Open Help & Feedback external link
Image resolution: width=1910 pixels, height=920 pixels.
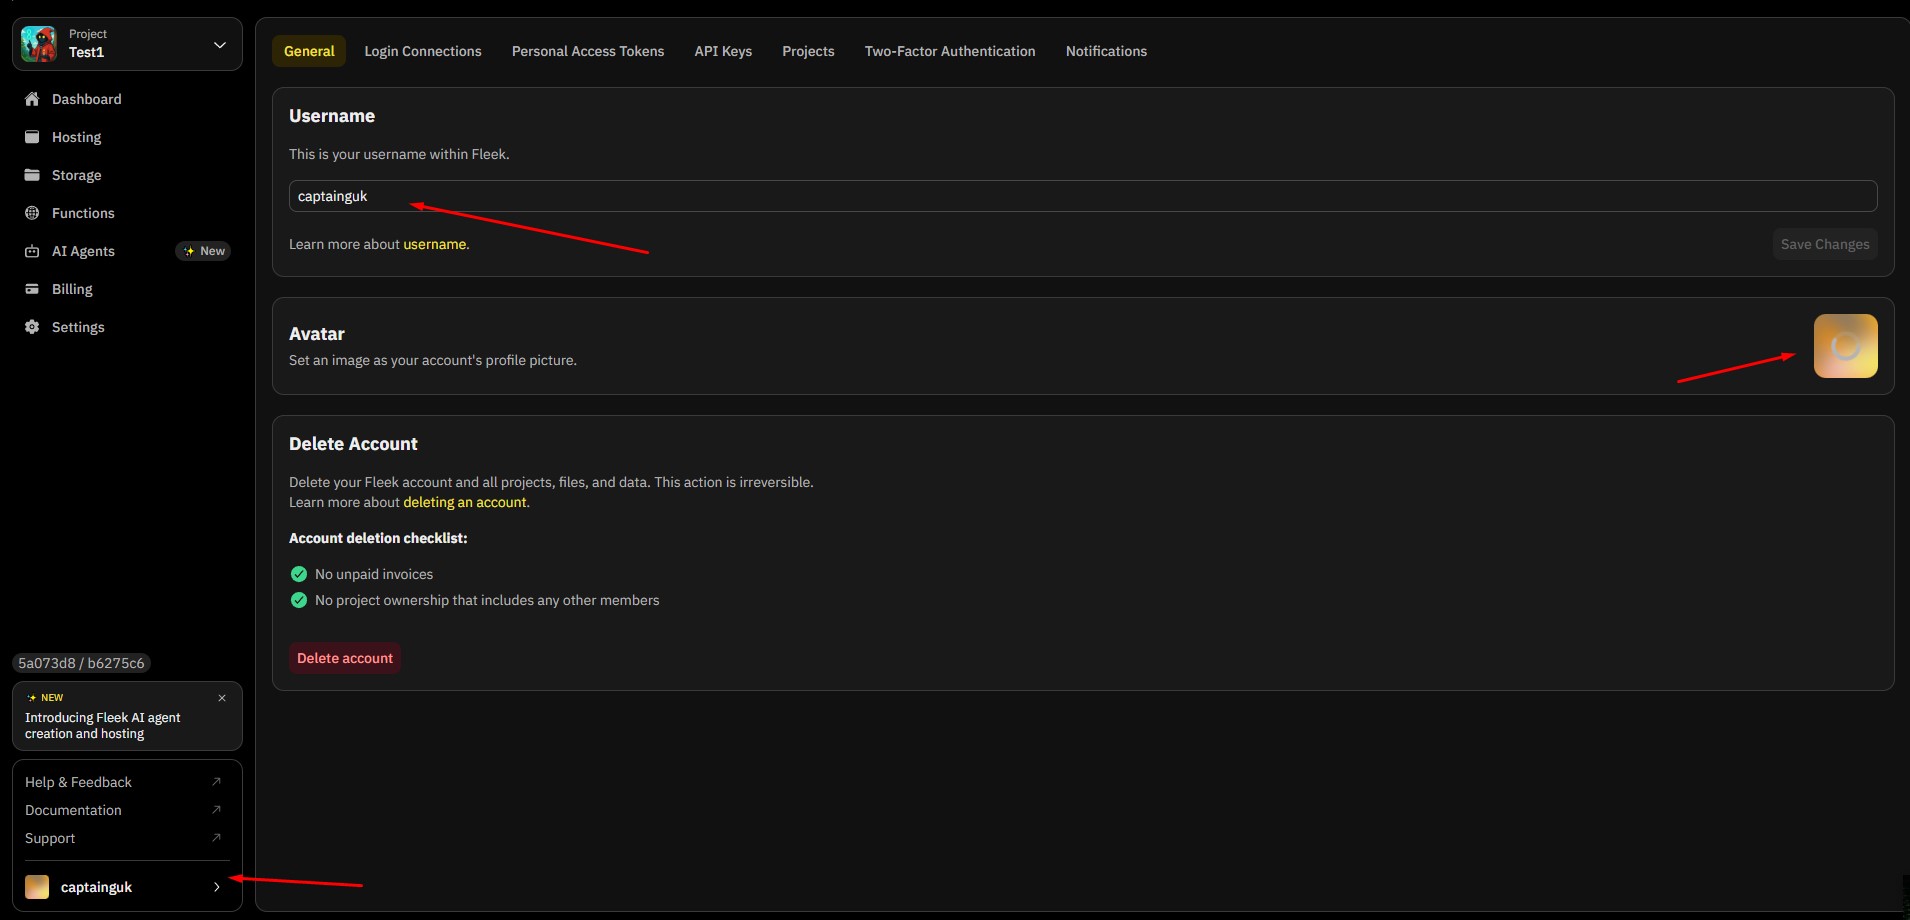216,782
